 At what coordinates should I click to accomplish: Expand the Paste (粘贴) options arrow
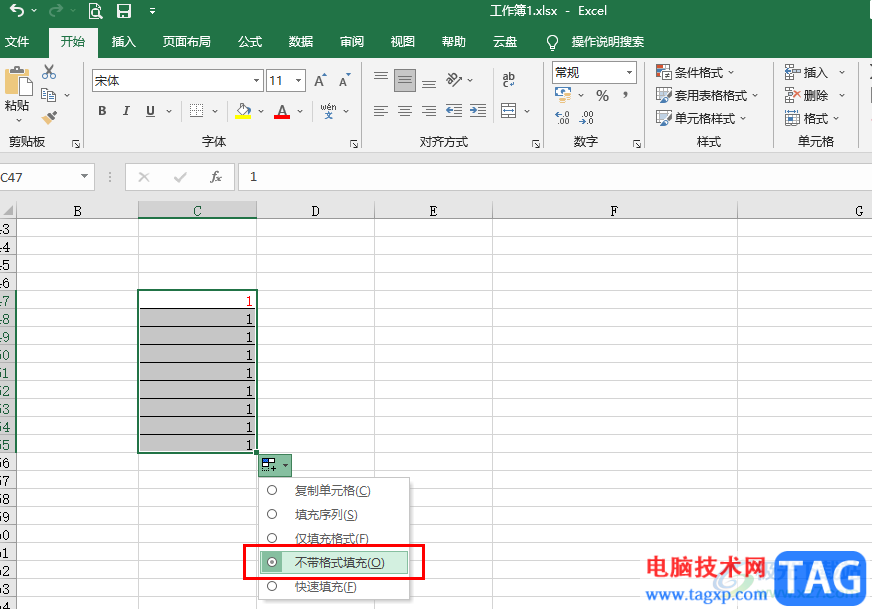(18, 120)
